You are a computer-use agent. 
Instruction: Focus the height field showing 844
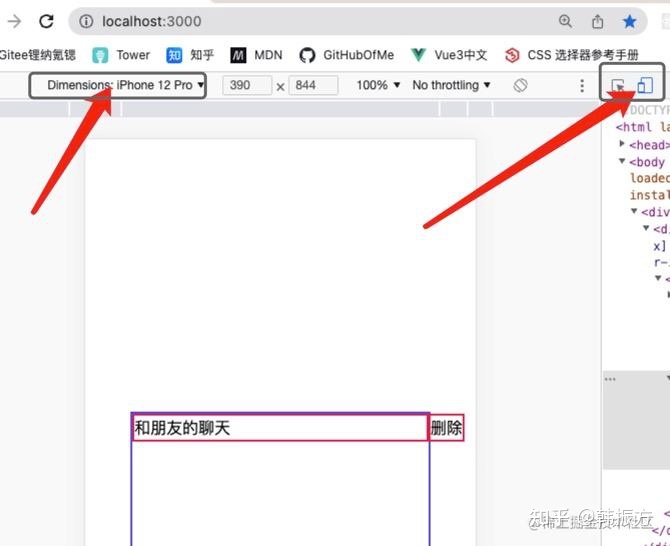313,85
